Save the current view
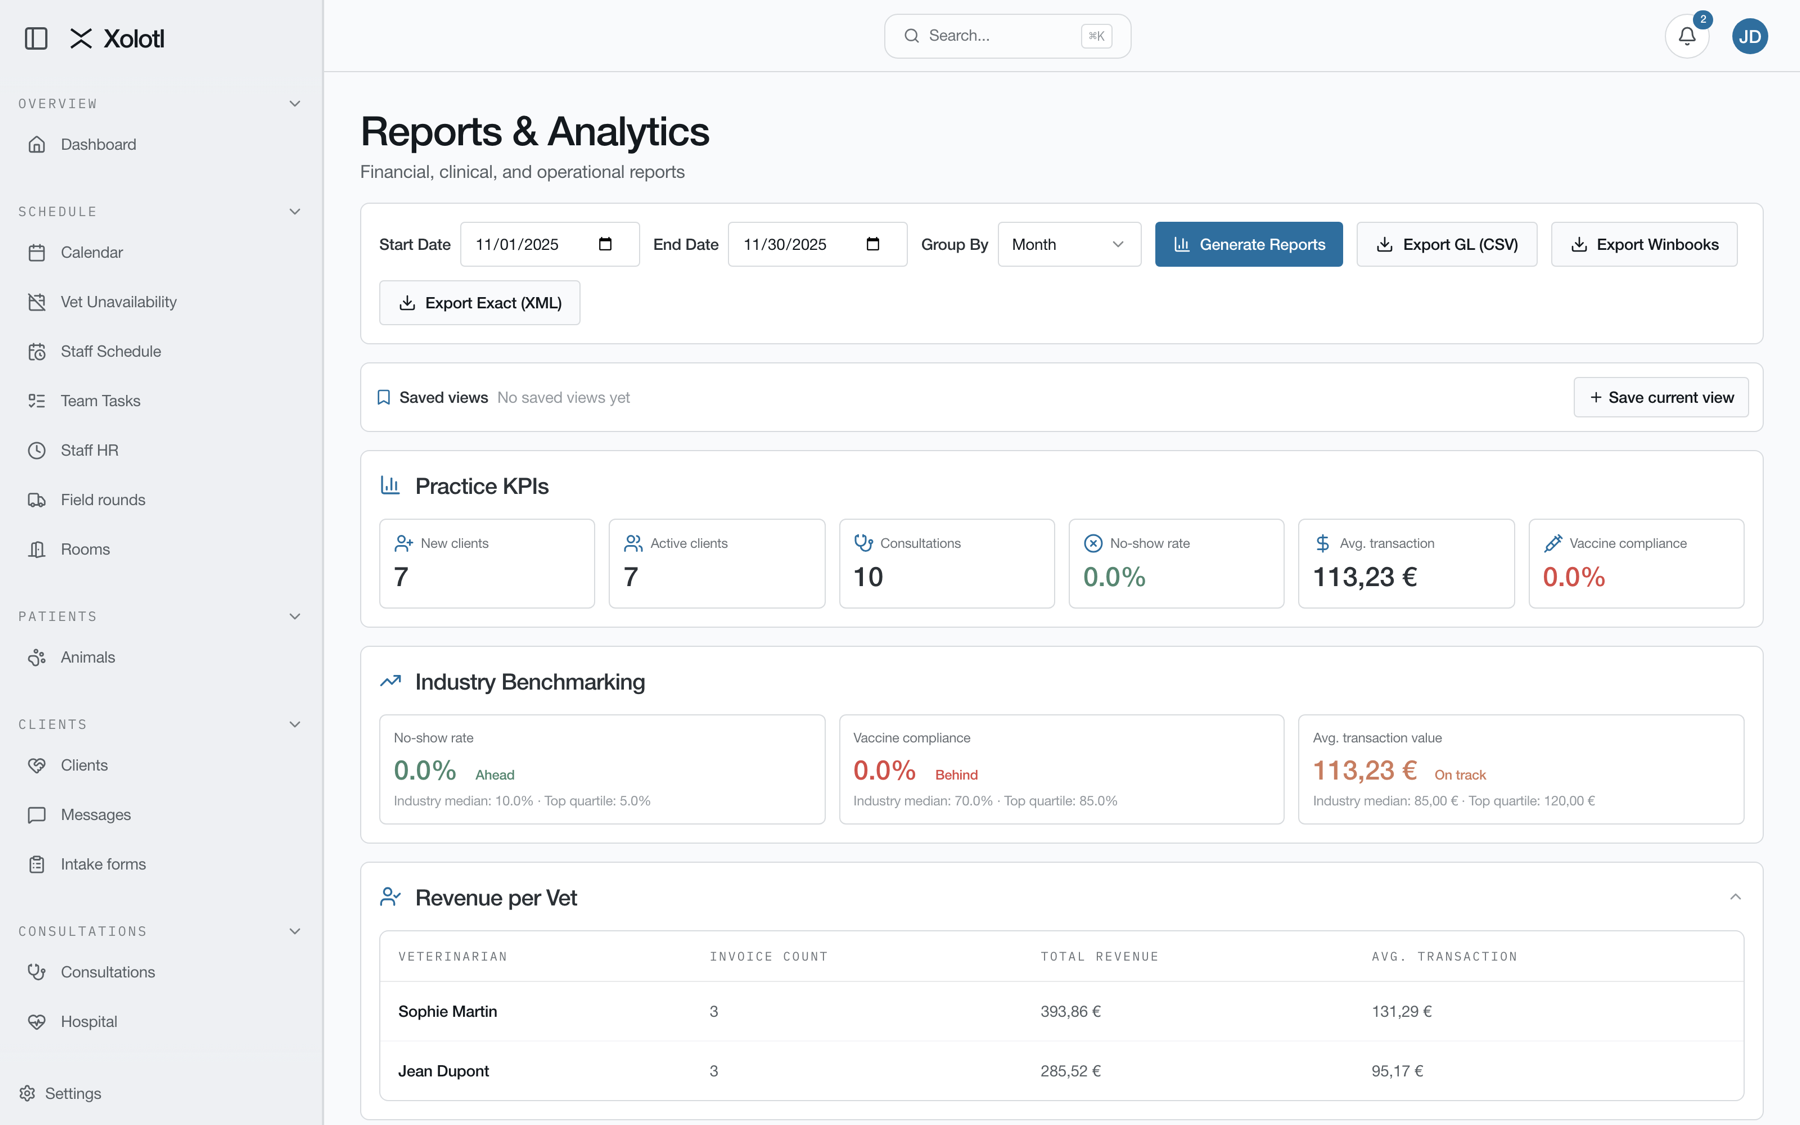Image resolution: width=1800 pixels, height=1125 pixels. (1661, 397)
